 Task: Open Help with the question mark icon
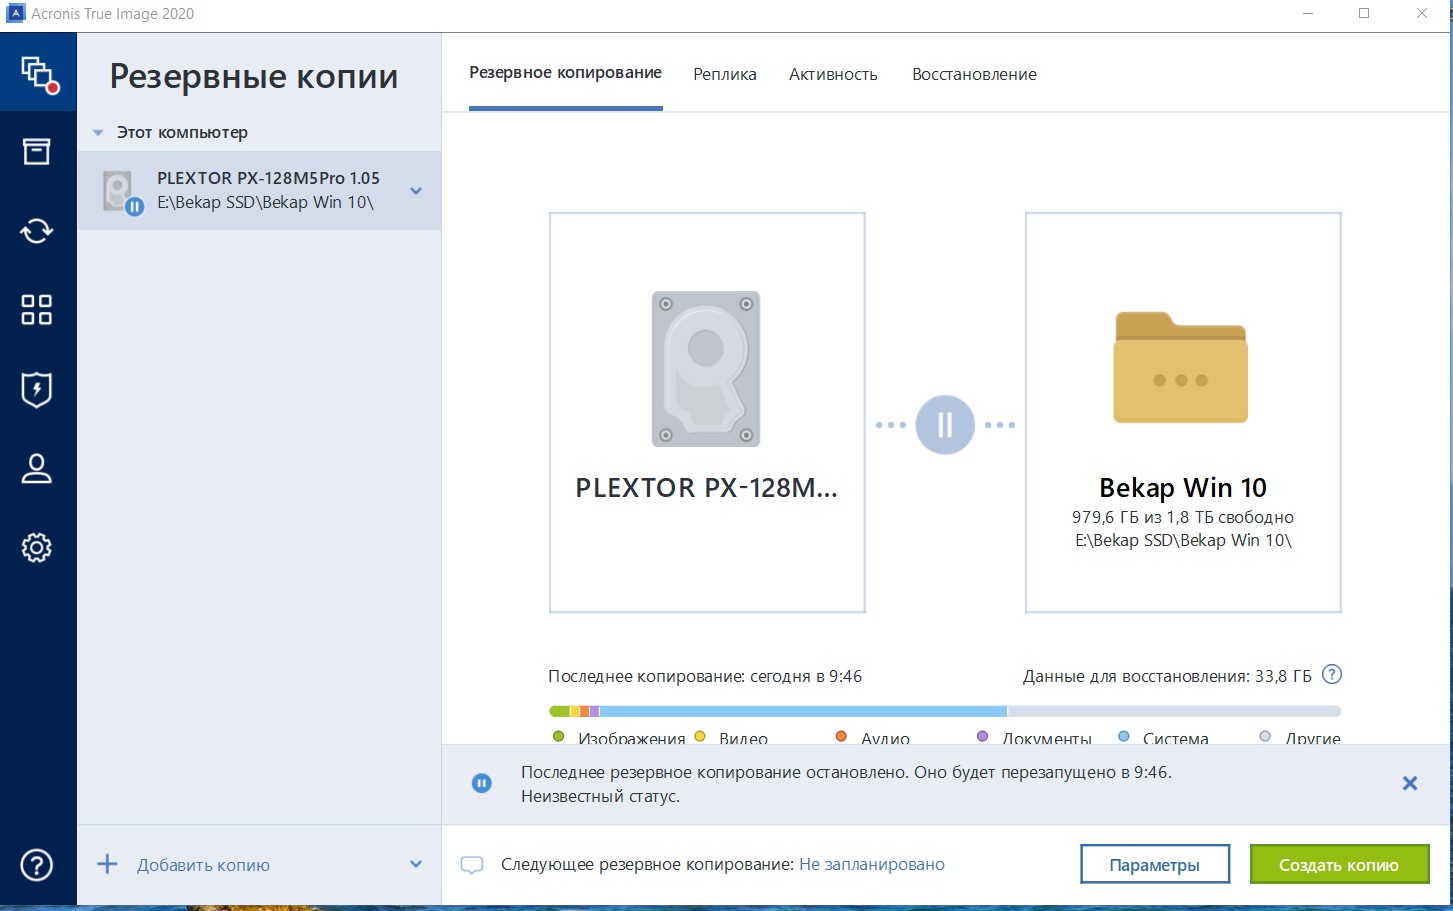click(37, 865)
